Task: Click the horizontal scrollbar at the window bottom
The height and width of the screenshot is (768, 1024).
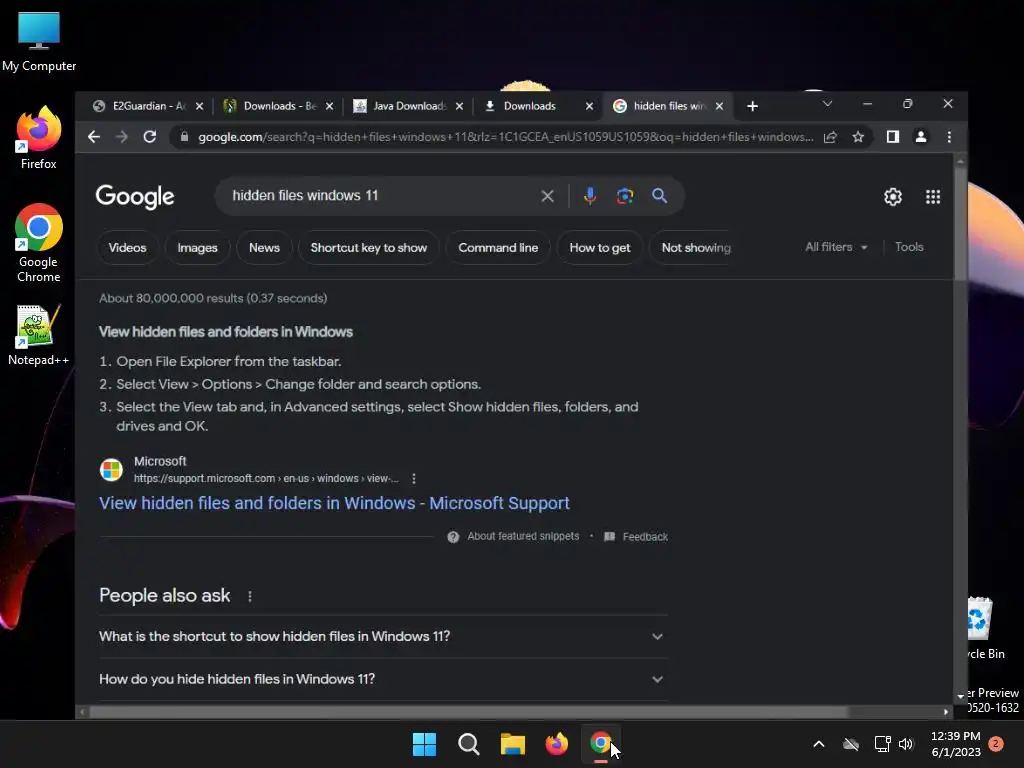Action: [468, 712]
